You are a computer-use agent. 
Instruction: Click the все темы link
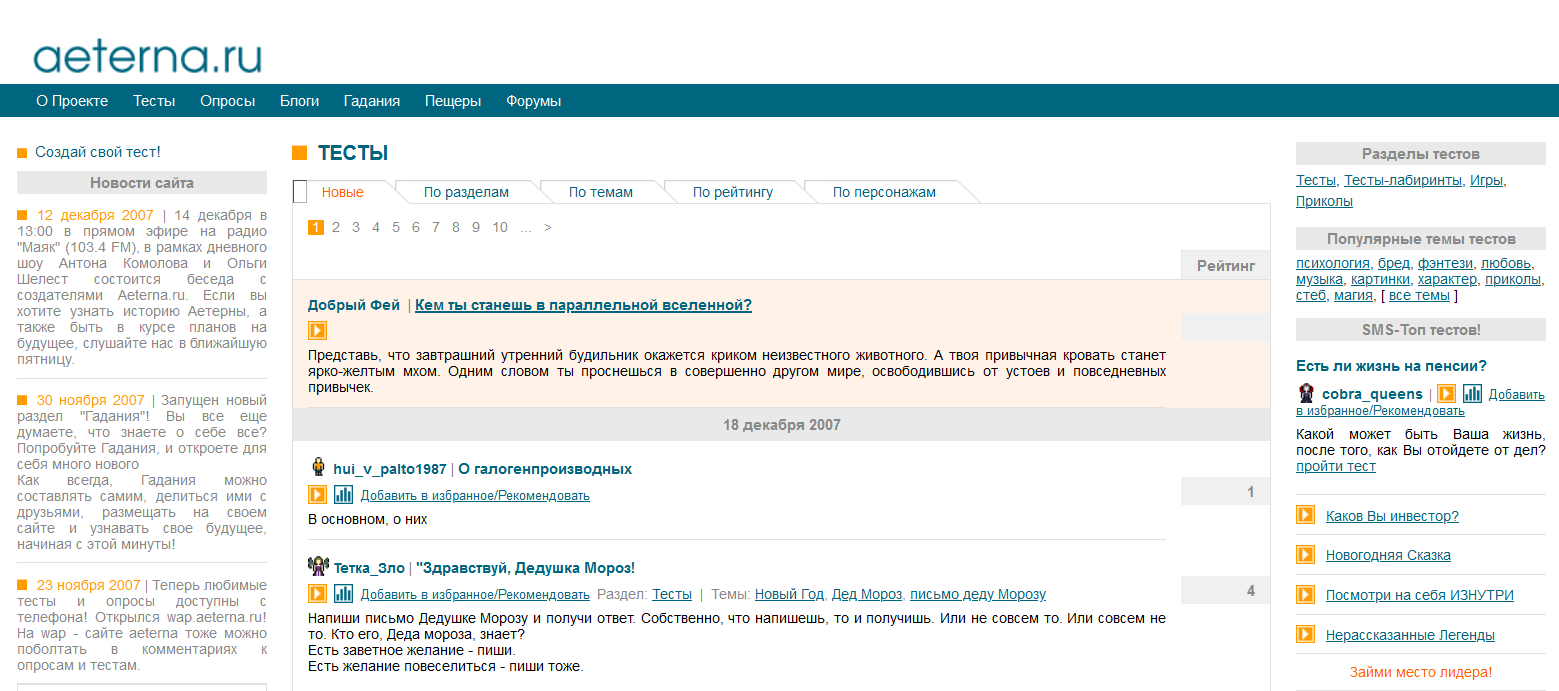[x=1418, y=295]
